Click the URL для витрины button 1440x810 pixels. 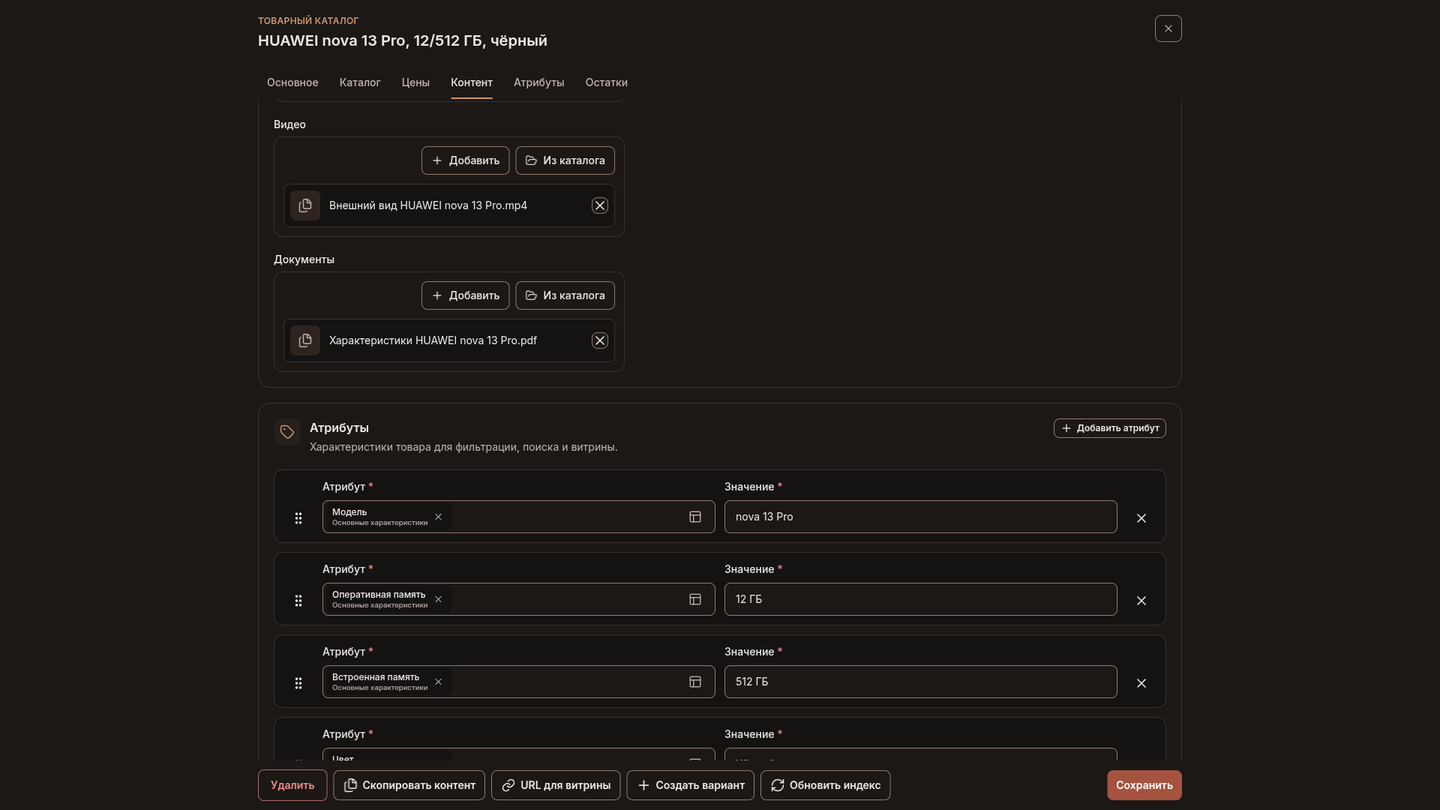556,785
